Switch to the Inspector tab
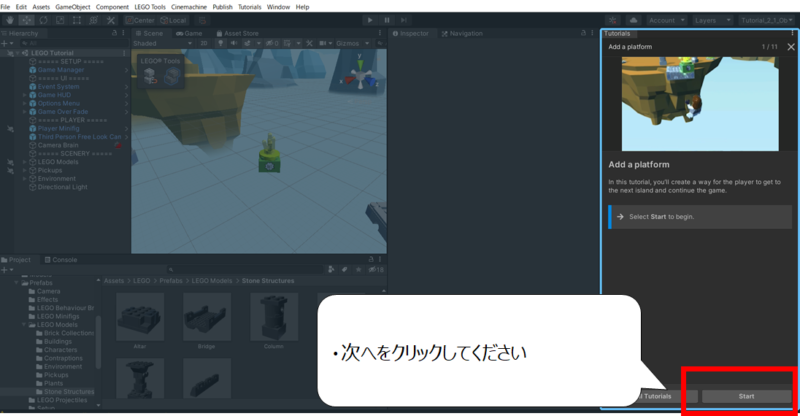800x416 pixels. [410, 33]
